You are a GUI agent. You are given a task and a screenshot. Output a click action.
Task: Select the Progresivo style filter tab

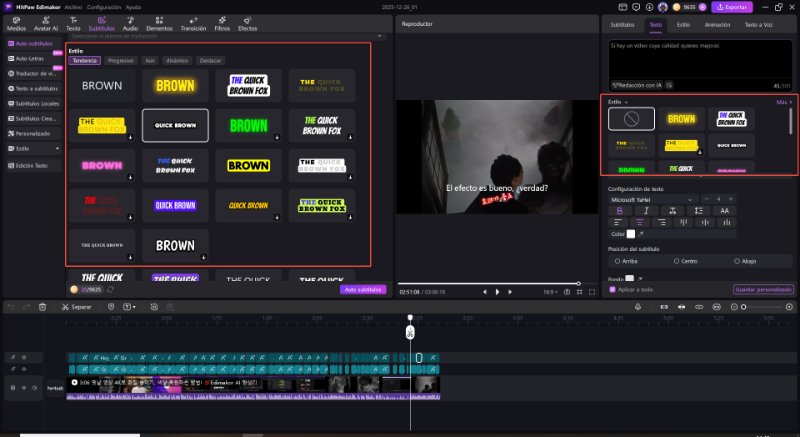click(121, 60)
